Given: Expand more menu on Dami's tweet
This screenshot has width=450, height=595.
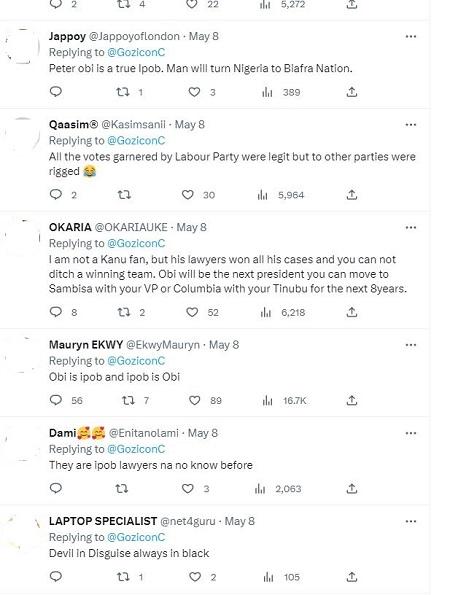Looking at the screenshot, I should click(x=411, y=433).
